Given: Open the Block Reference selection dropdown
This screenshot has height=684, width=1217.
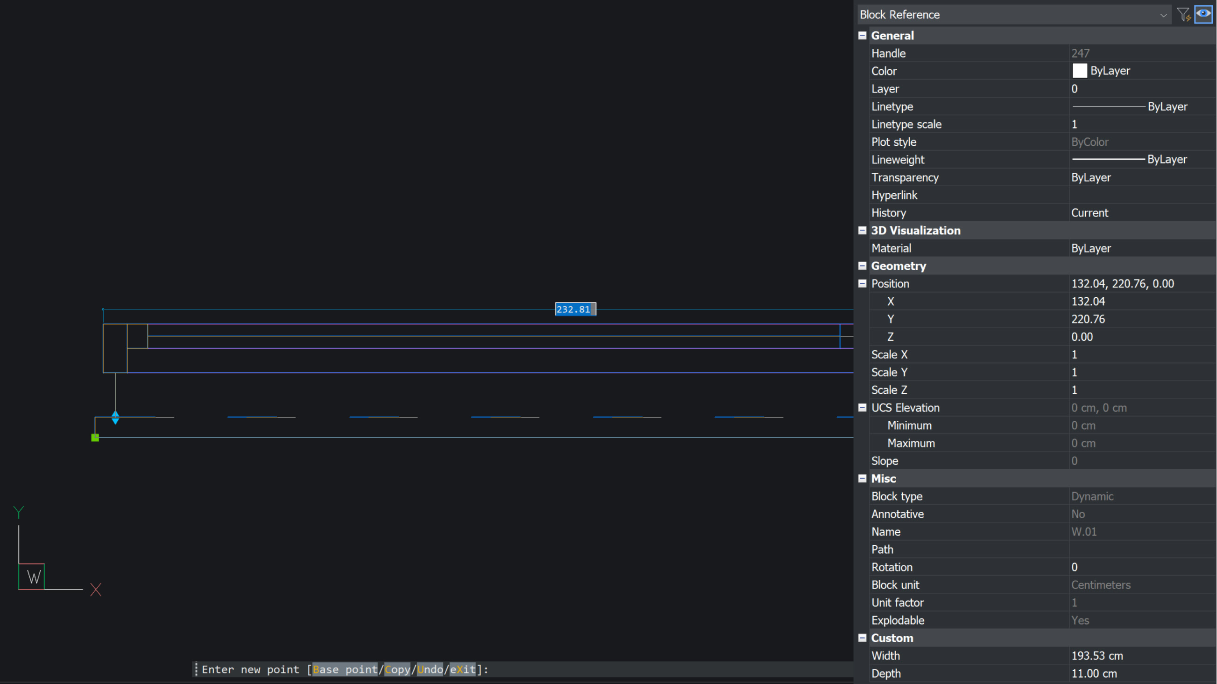Looking at the screenshot, I should pyautogui.click(x=1014, y=14).
